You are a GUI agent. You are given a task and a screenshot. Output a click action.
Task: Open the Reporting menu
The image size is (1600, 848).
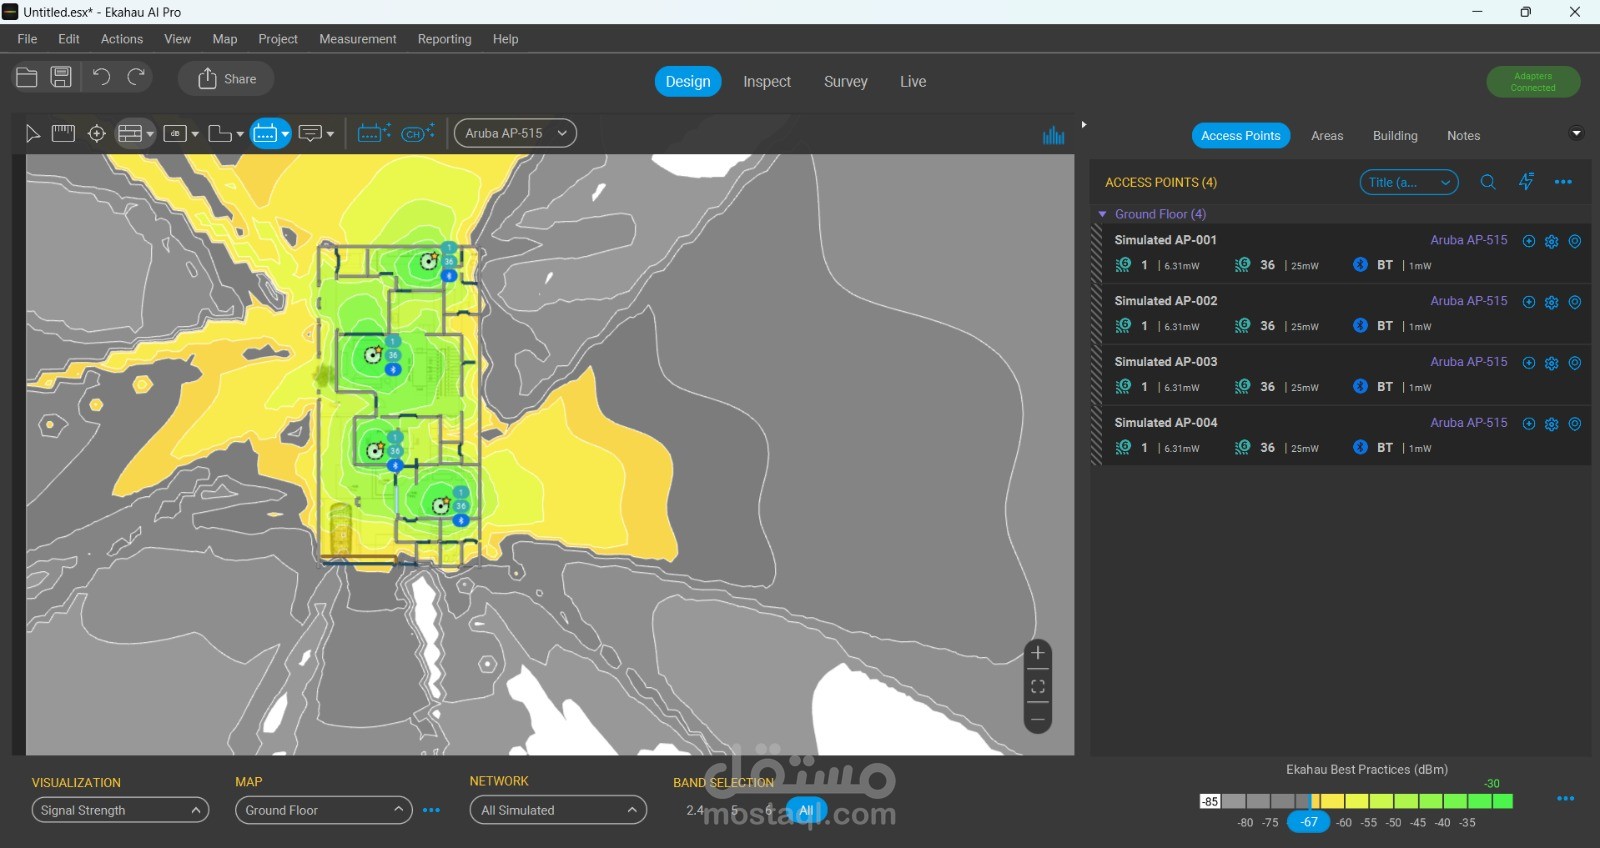[445, 39]
